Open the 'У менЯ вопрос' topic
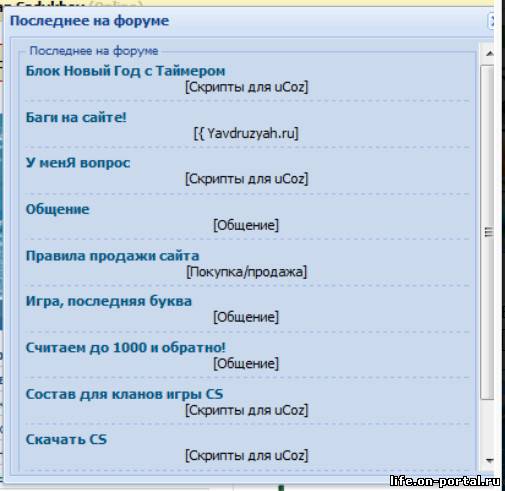 click(x=78, y=163)
